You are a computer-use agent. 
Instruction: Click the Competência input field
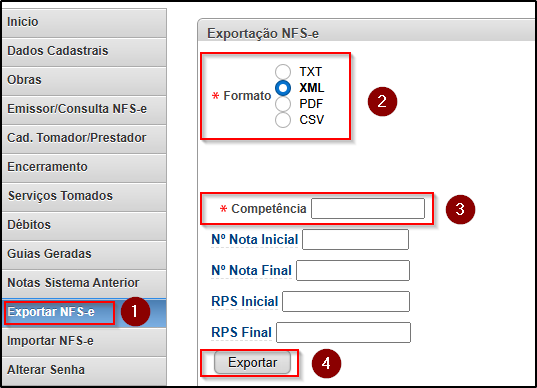pos(368,208)
